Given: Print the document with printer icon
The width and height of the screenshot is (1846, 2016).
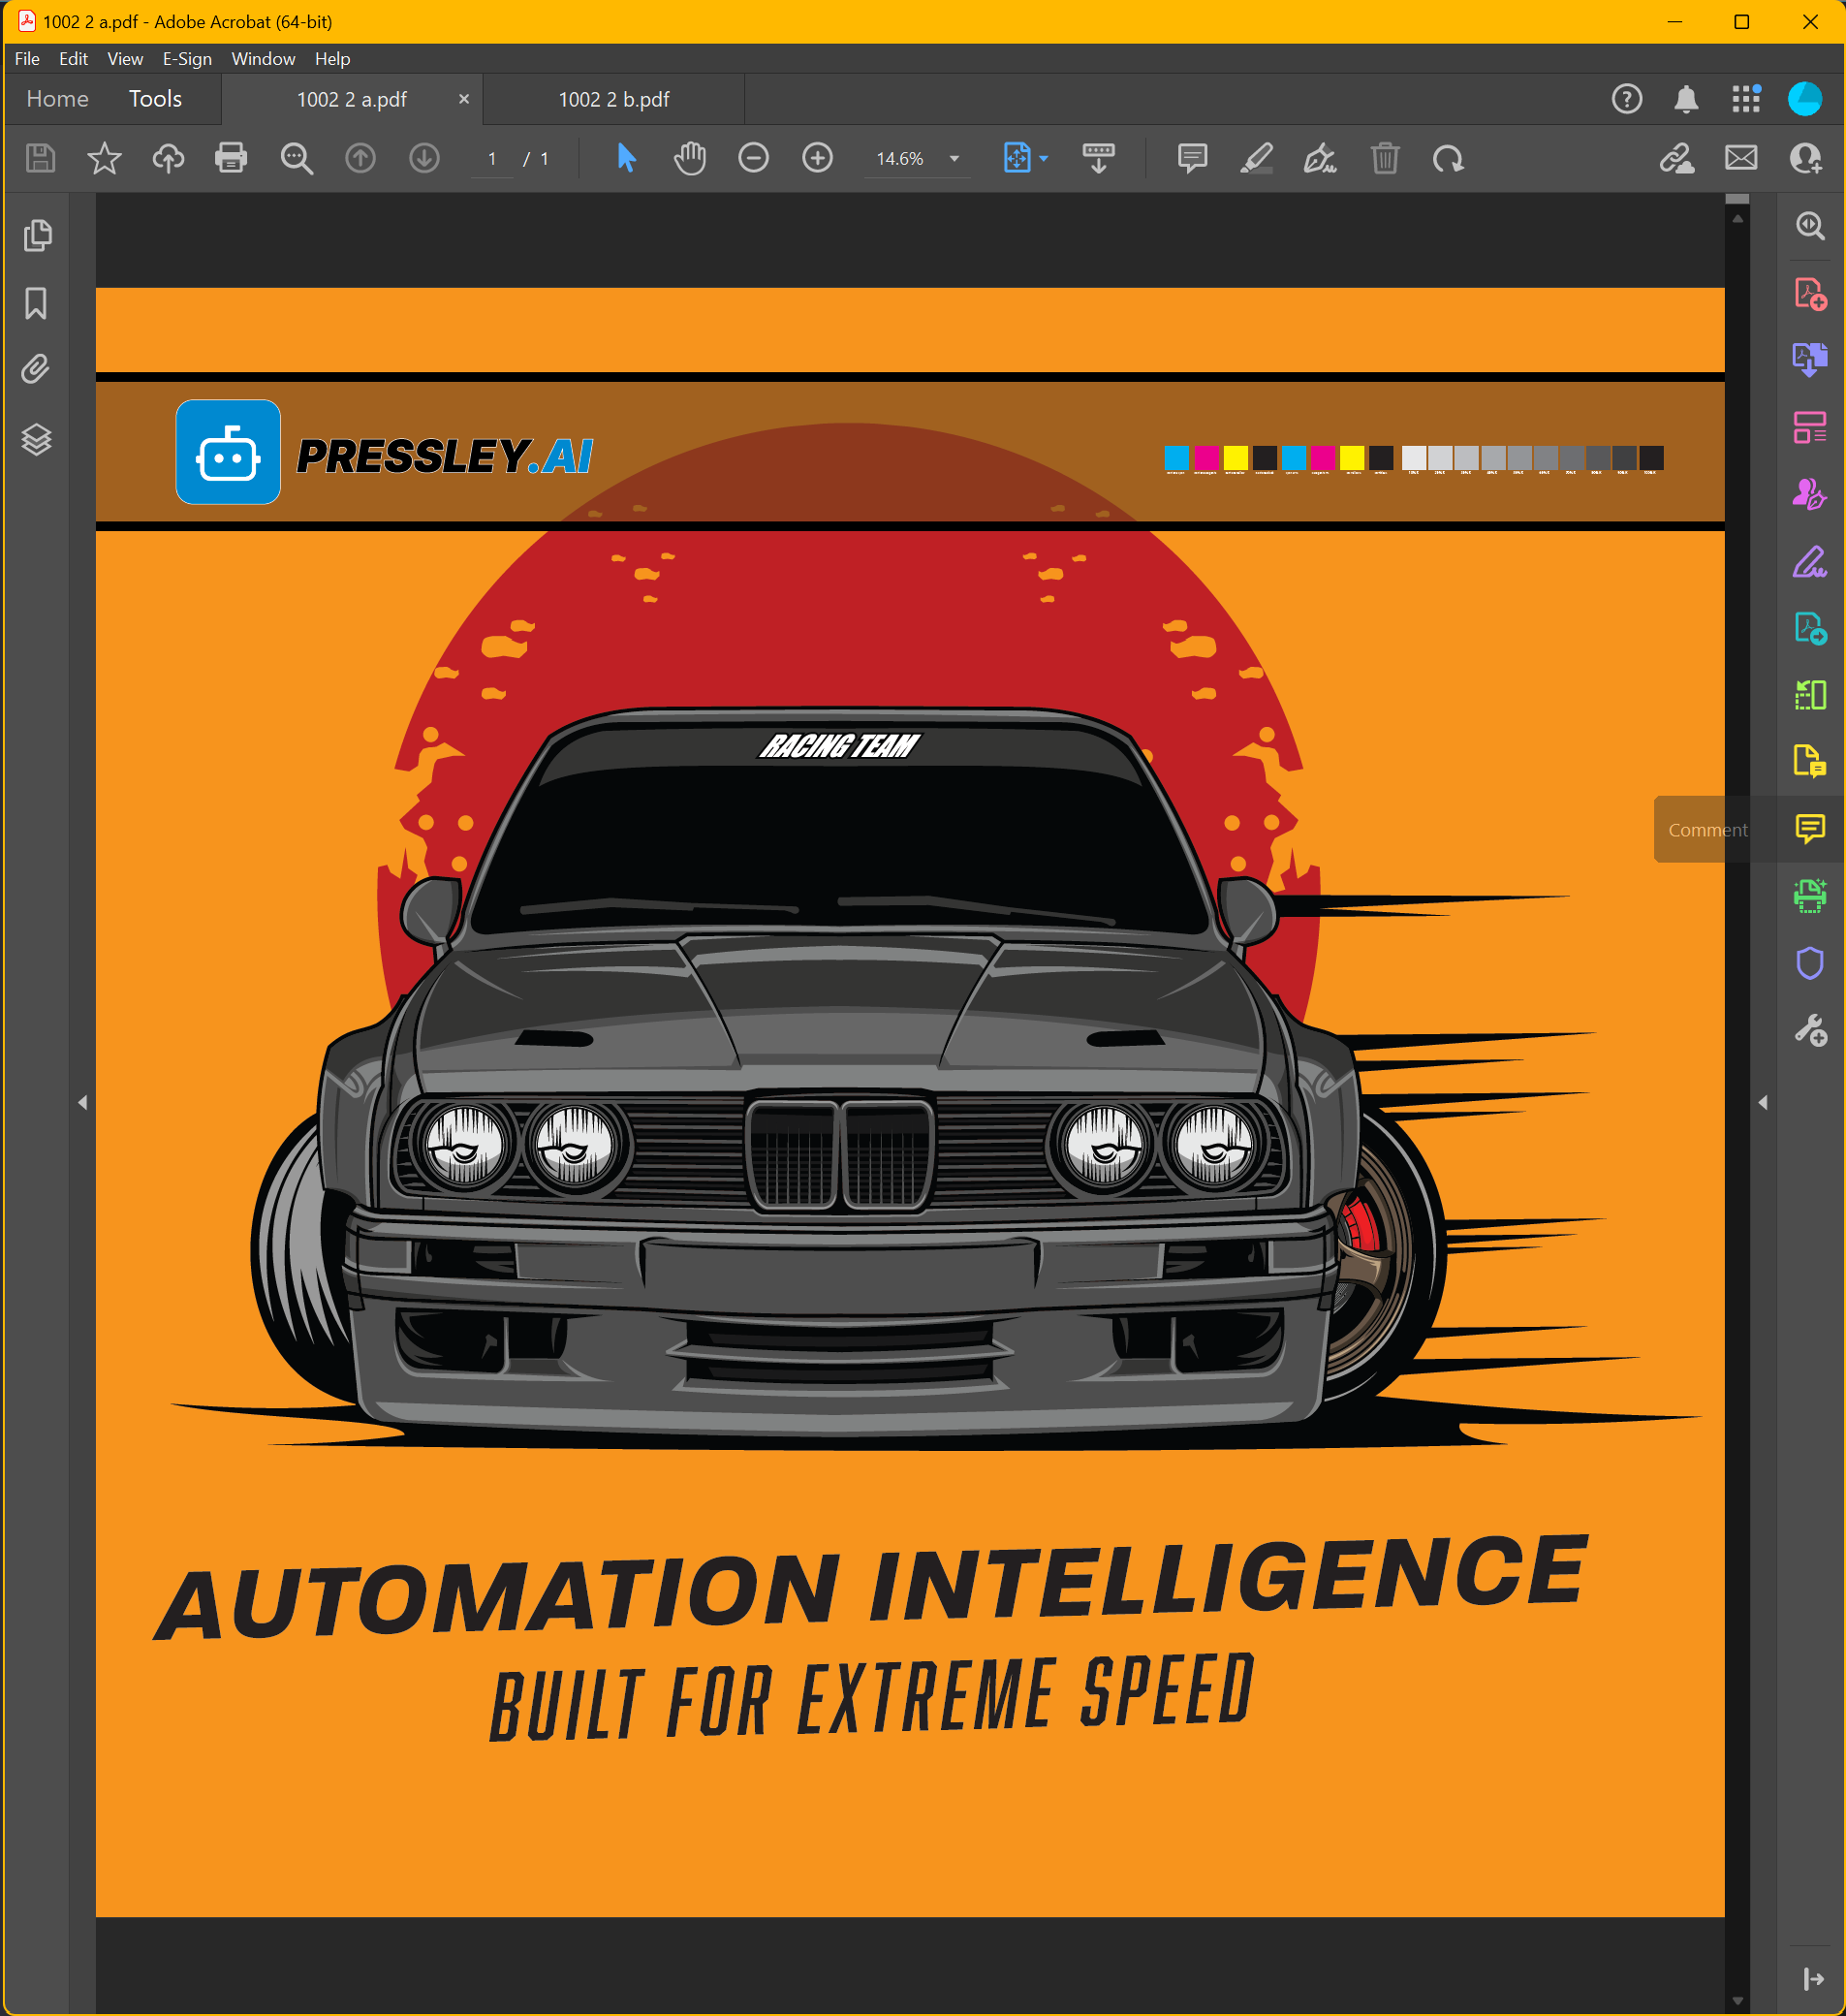Looking at the screenshot, I should [x=231, y=158].
